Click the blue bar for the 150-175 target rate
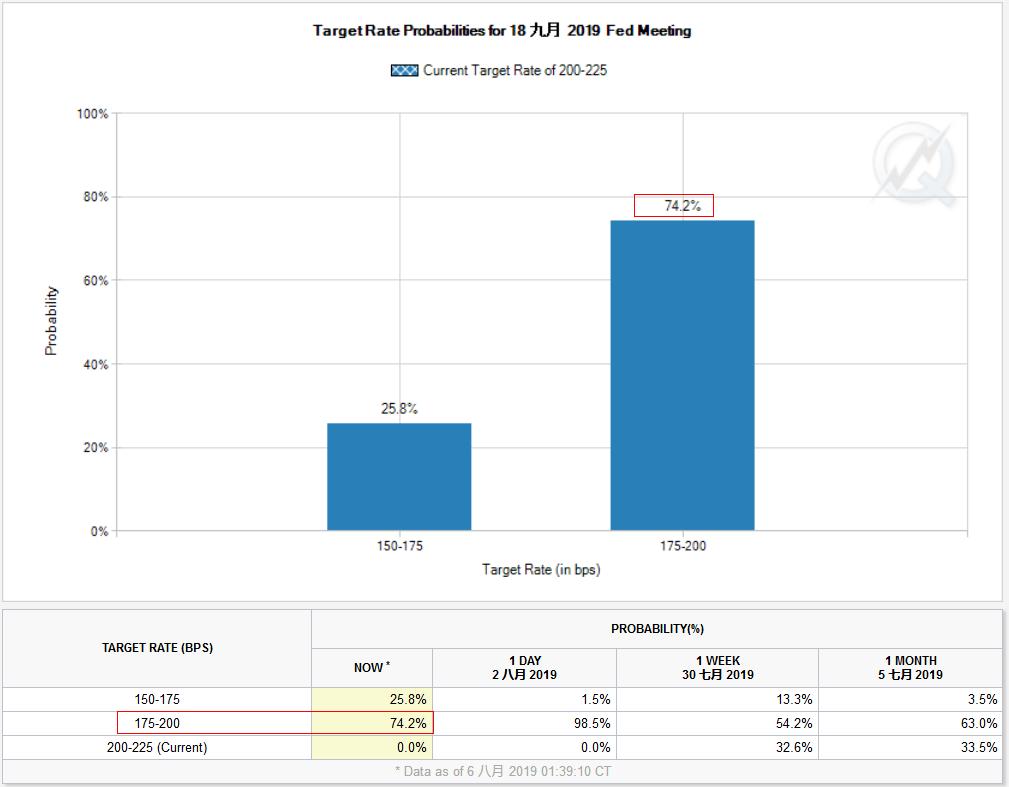This screenshot has height=787, width=1009. 399,477
